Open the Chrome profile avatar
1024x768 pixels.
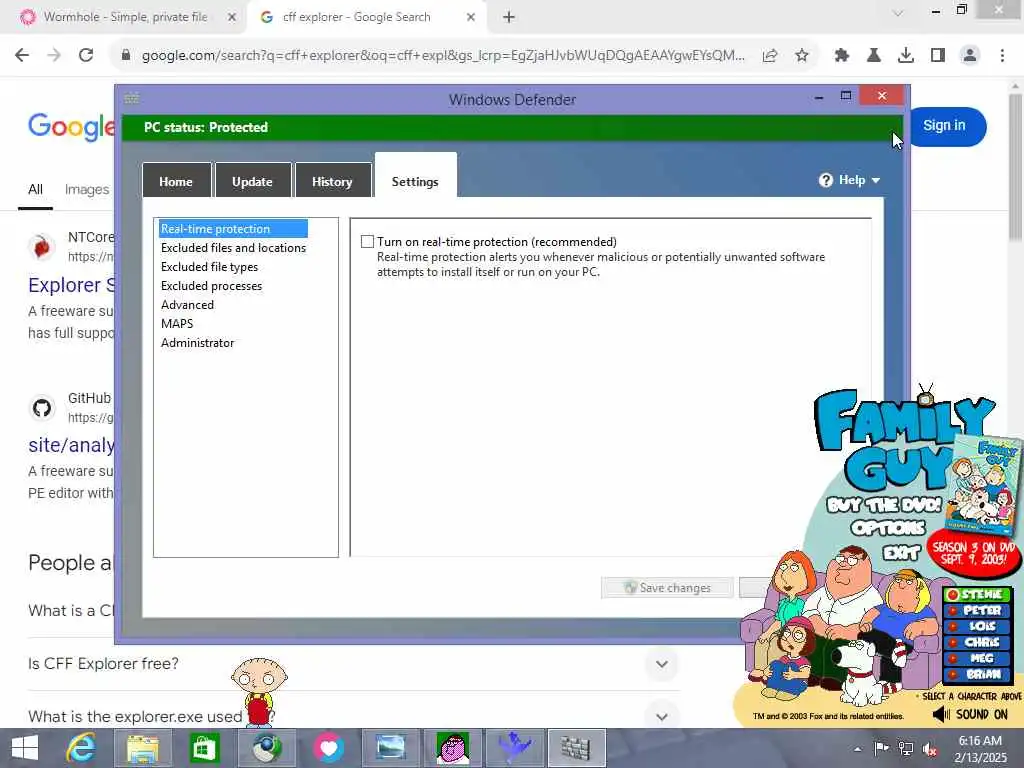[970, 56]
